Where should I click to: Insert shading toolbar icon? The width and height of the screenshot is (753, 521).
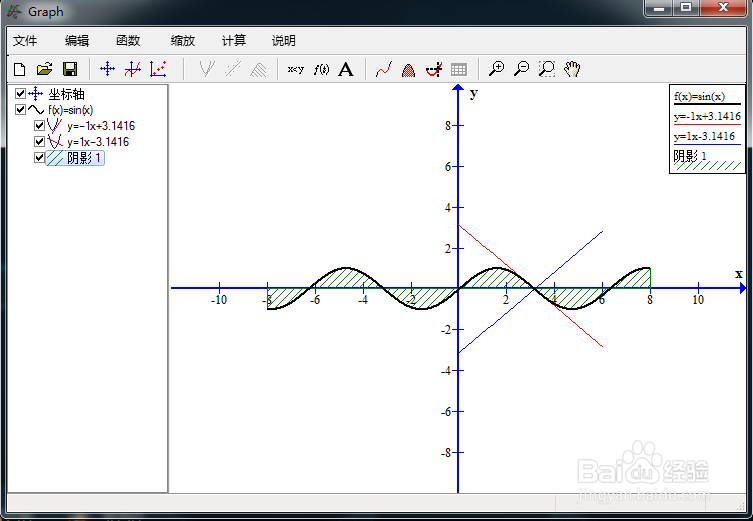[x=258, y=69]
